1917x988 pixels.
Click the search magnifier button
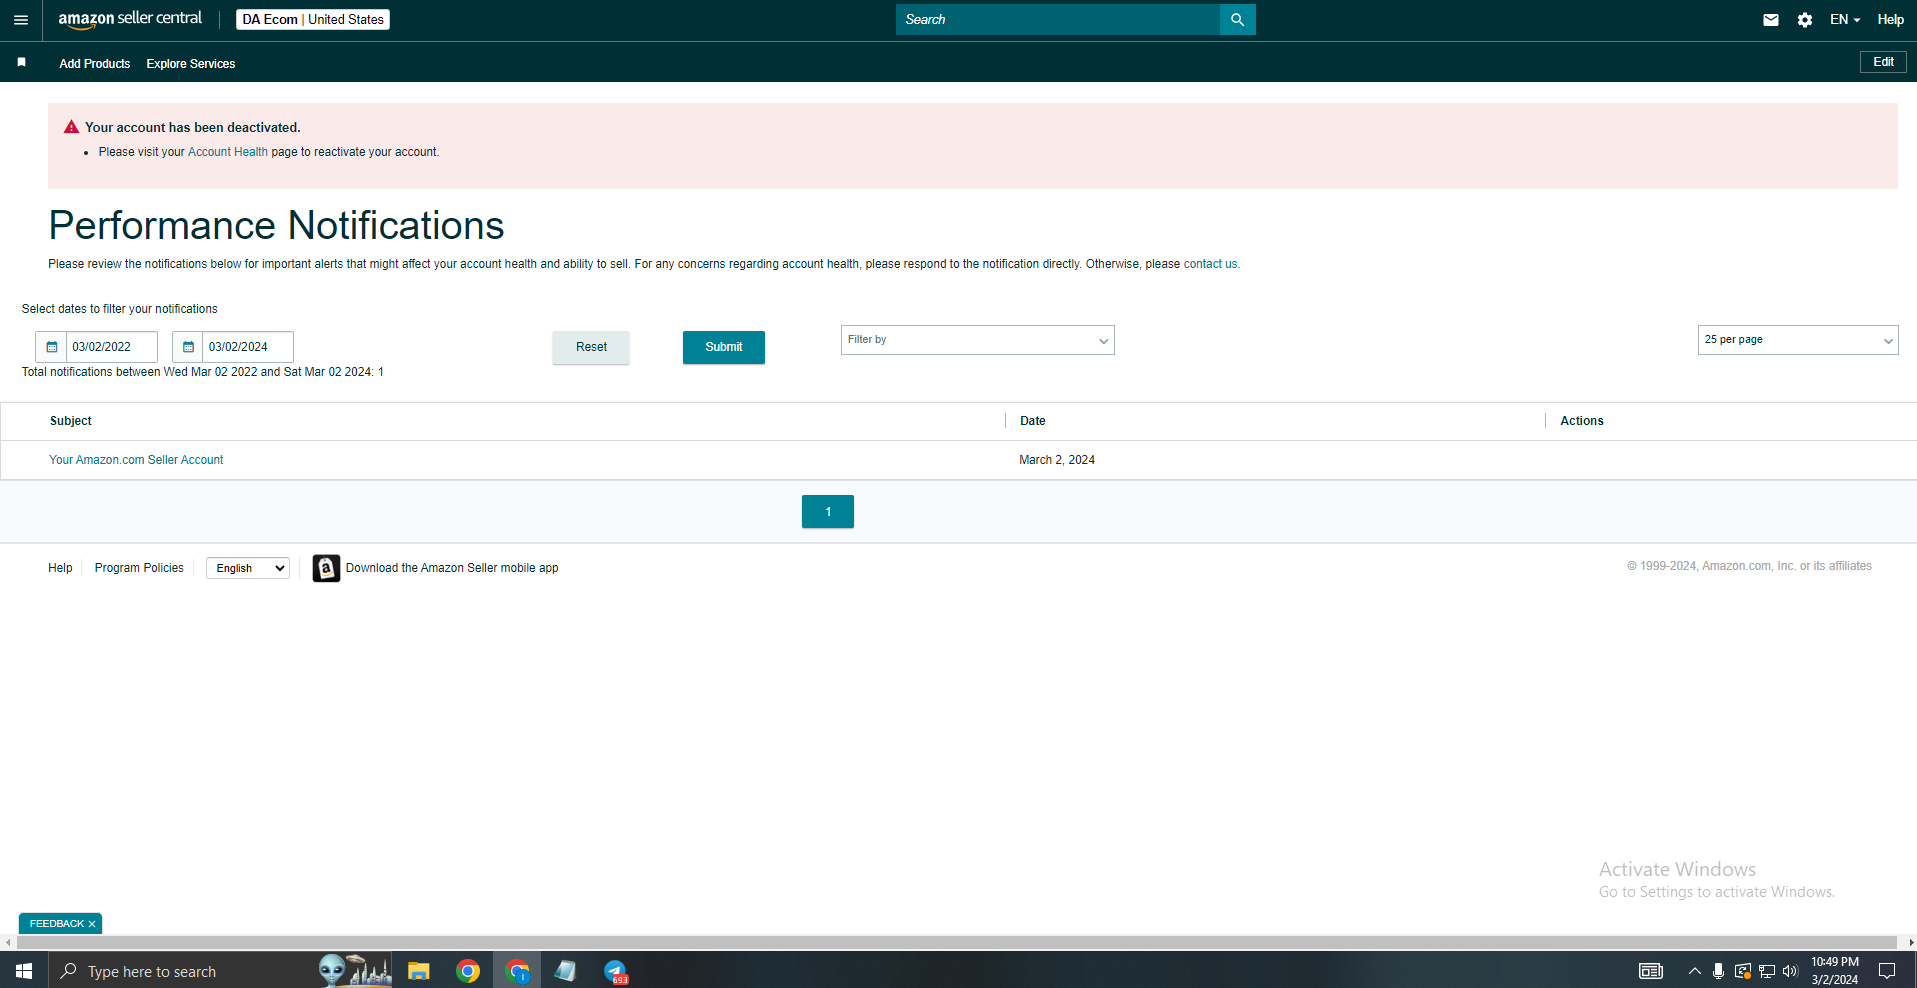pos(1237,20)
